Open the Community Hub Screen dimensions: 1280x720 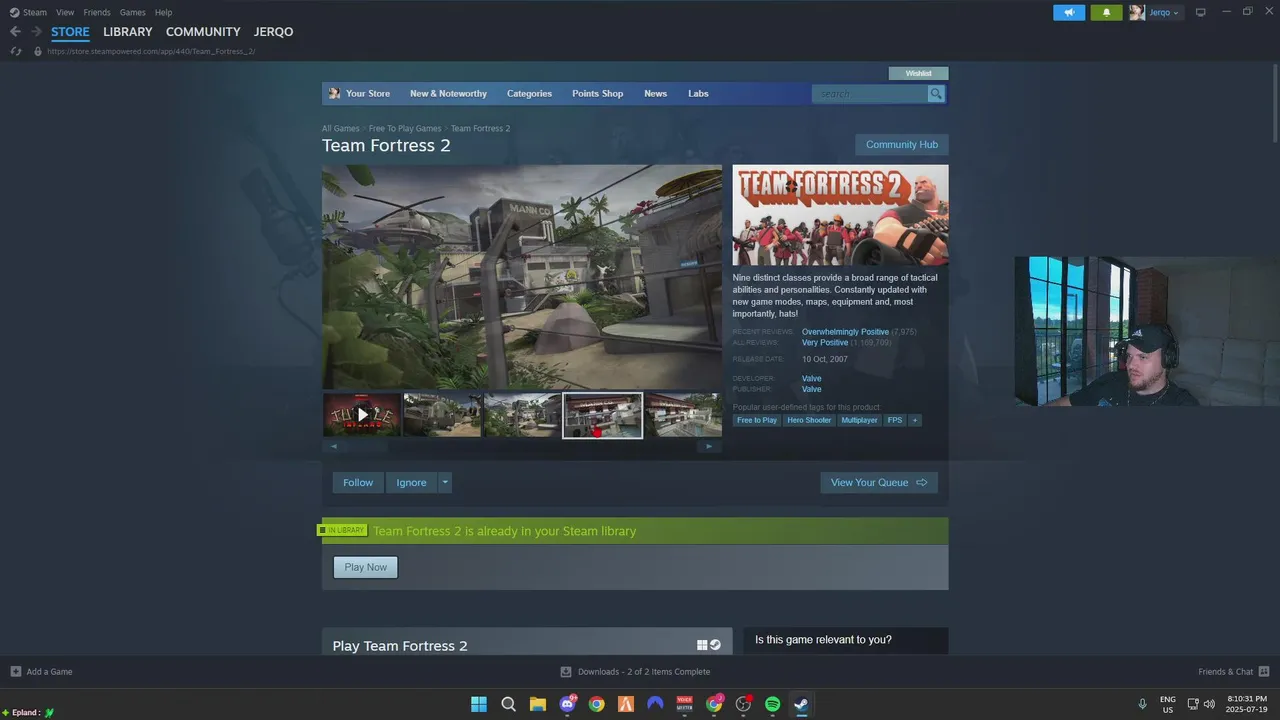click(901, 145)
